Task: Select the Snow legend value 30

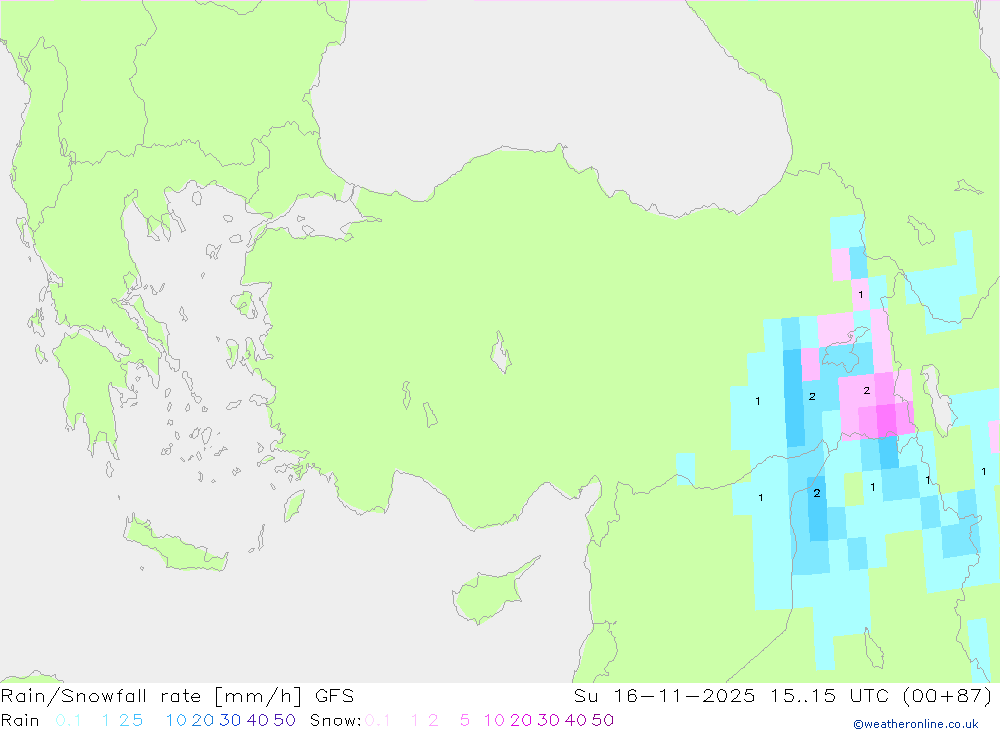Action: pyautogui.click(x=548, y=720)
